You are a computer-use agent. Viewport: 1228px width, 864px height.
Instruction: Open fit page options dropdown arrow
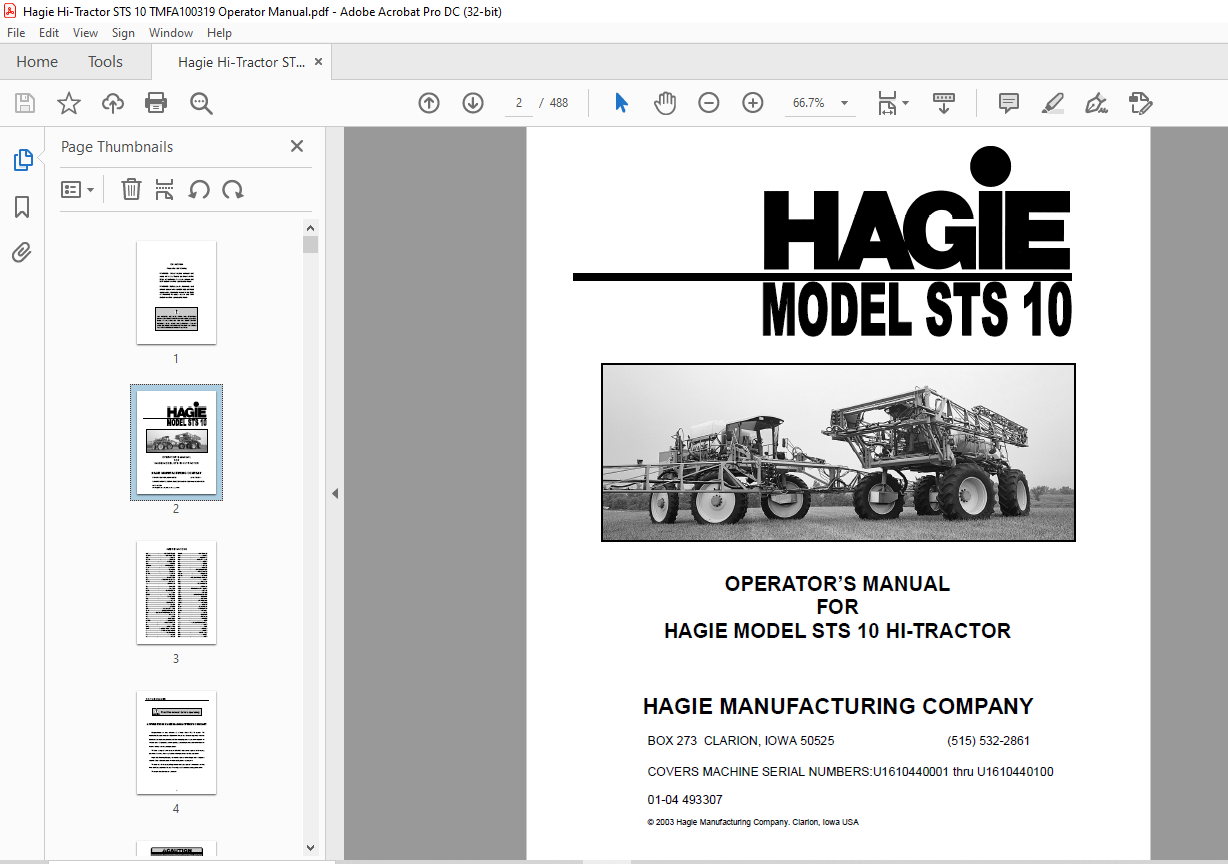(906, 103)
